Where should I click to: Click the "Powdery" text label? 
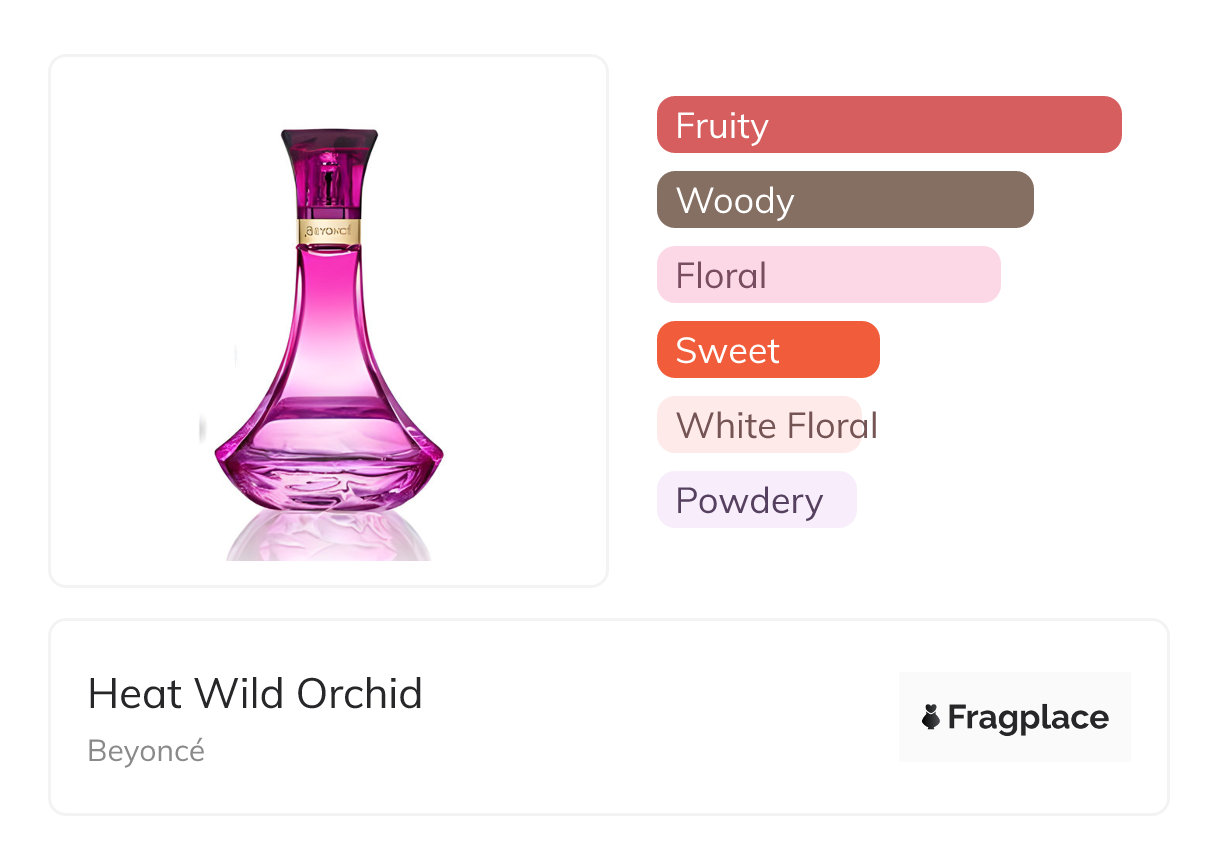point(749,500)
